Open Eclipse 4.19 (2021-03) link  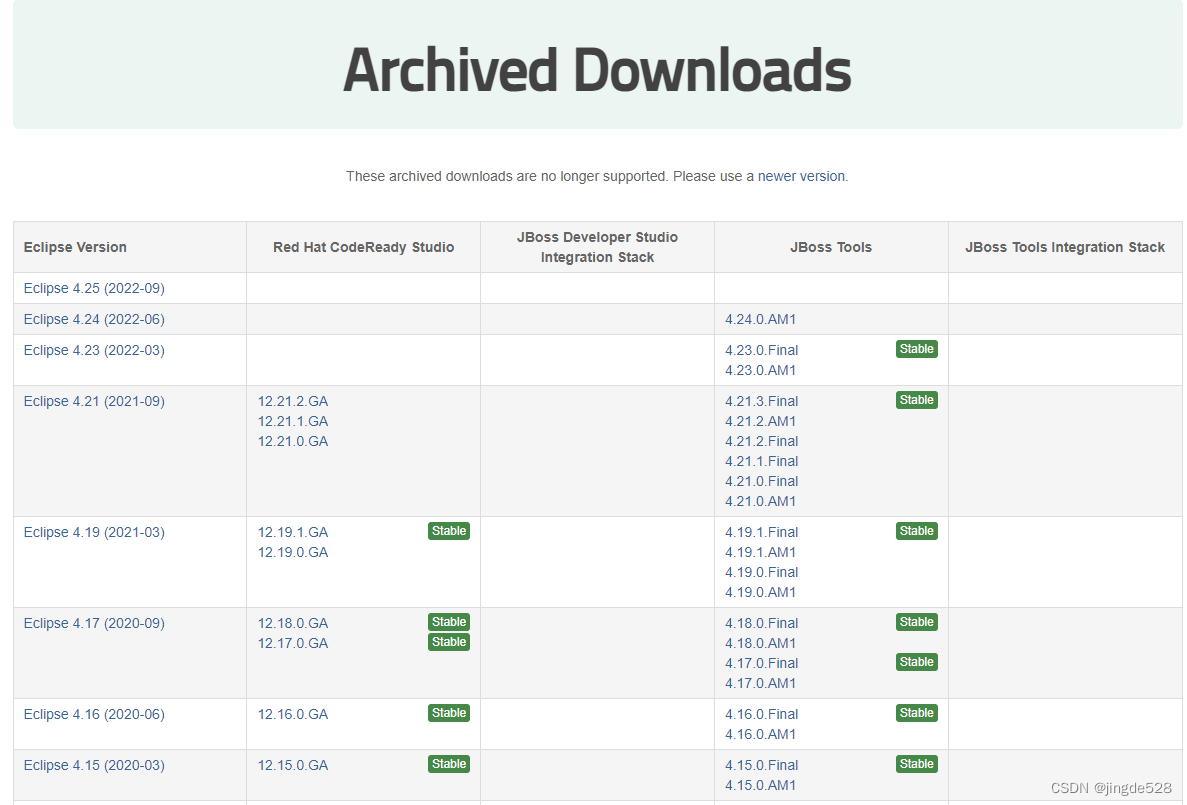[94, 532]
